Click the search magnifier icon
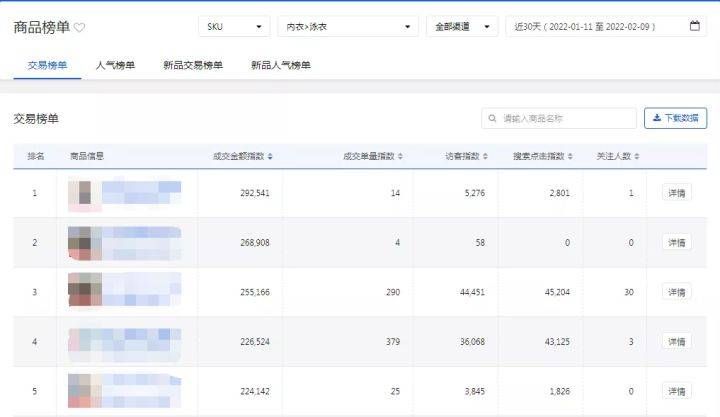 (x=494, y=119)
